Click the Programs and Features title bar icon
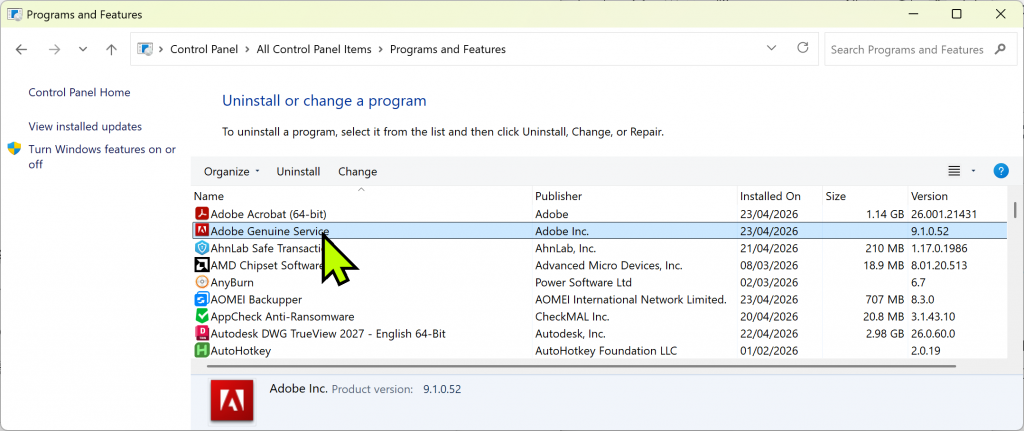Viewport: 1024px width, 431px height. pyautogui.click(x=14, y=14)
